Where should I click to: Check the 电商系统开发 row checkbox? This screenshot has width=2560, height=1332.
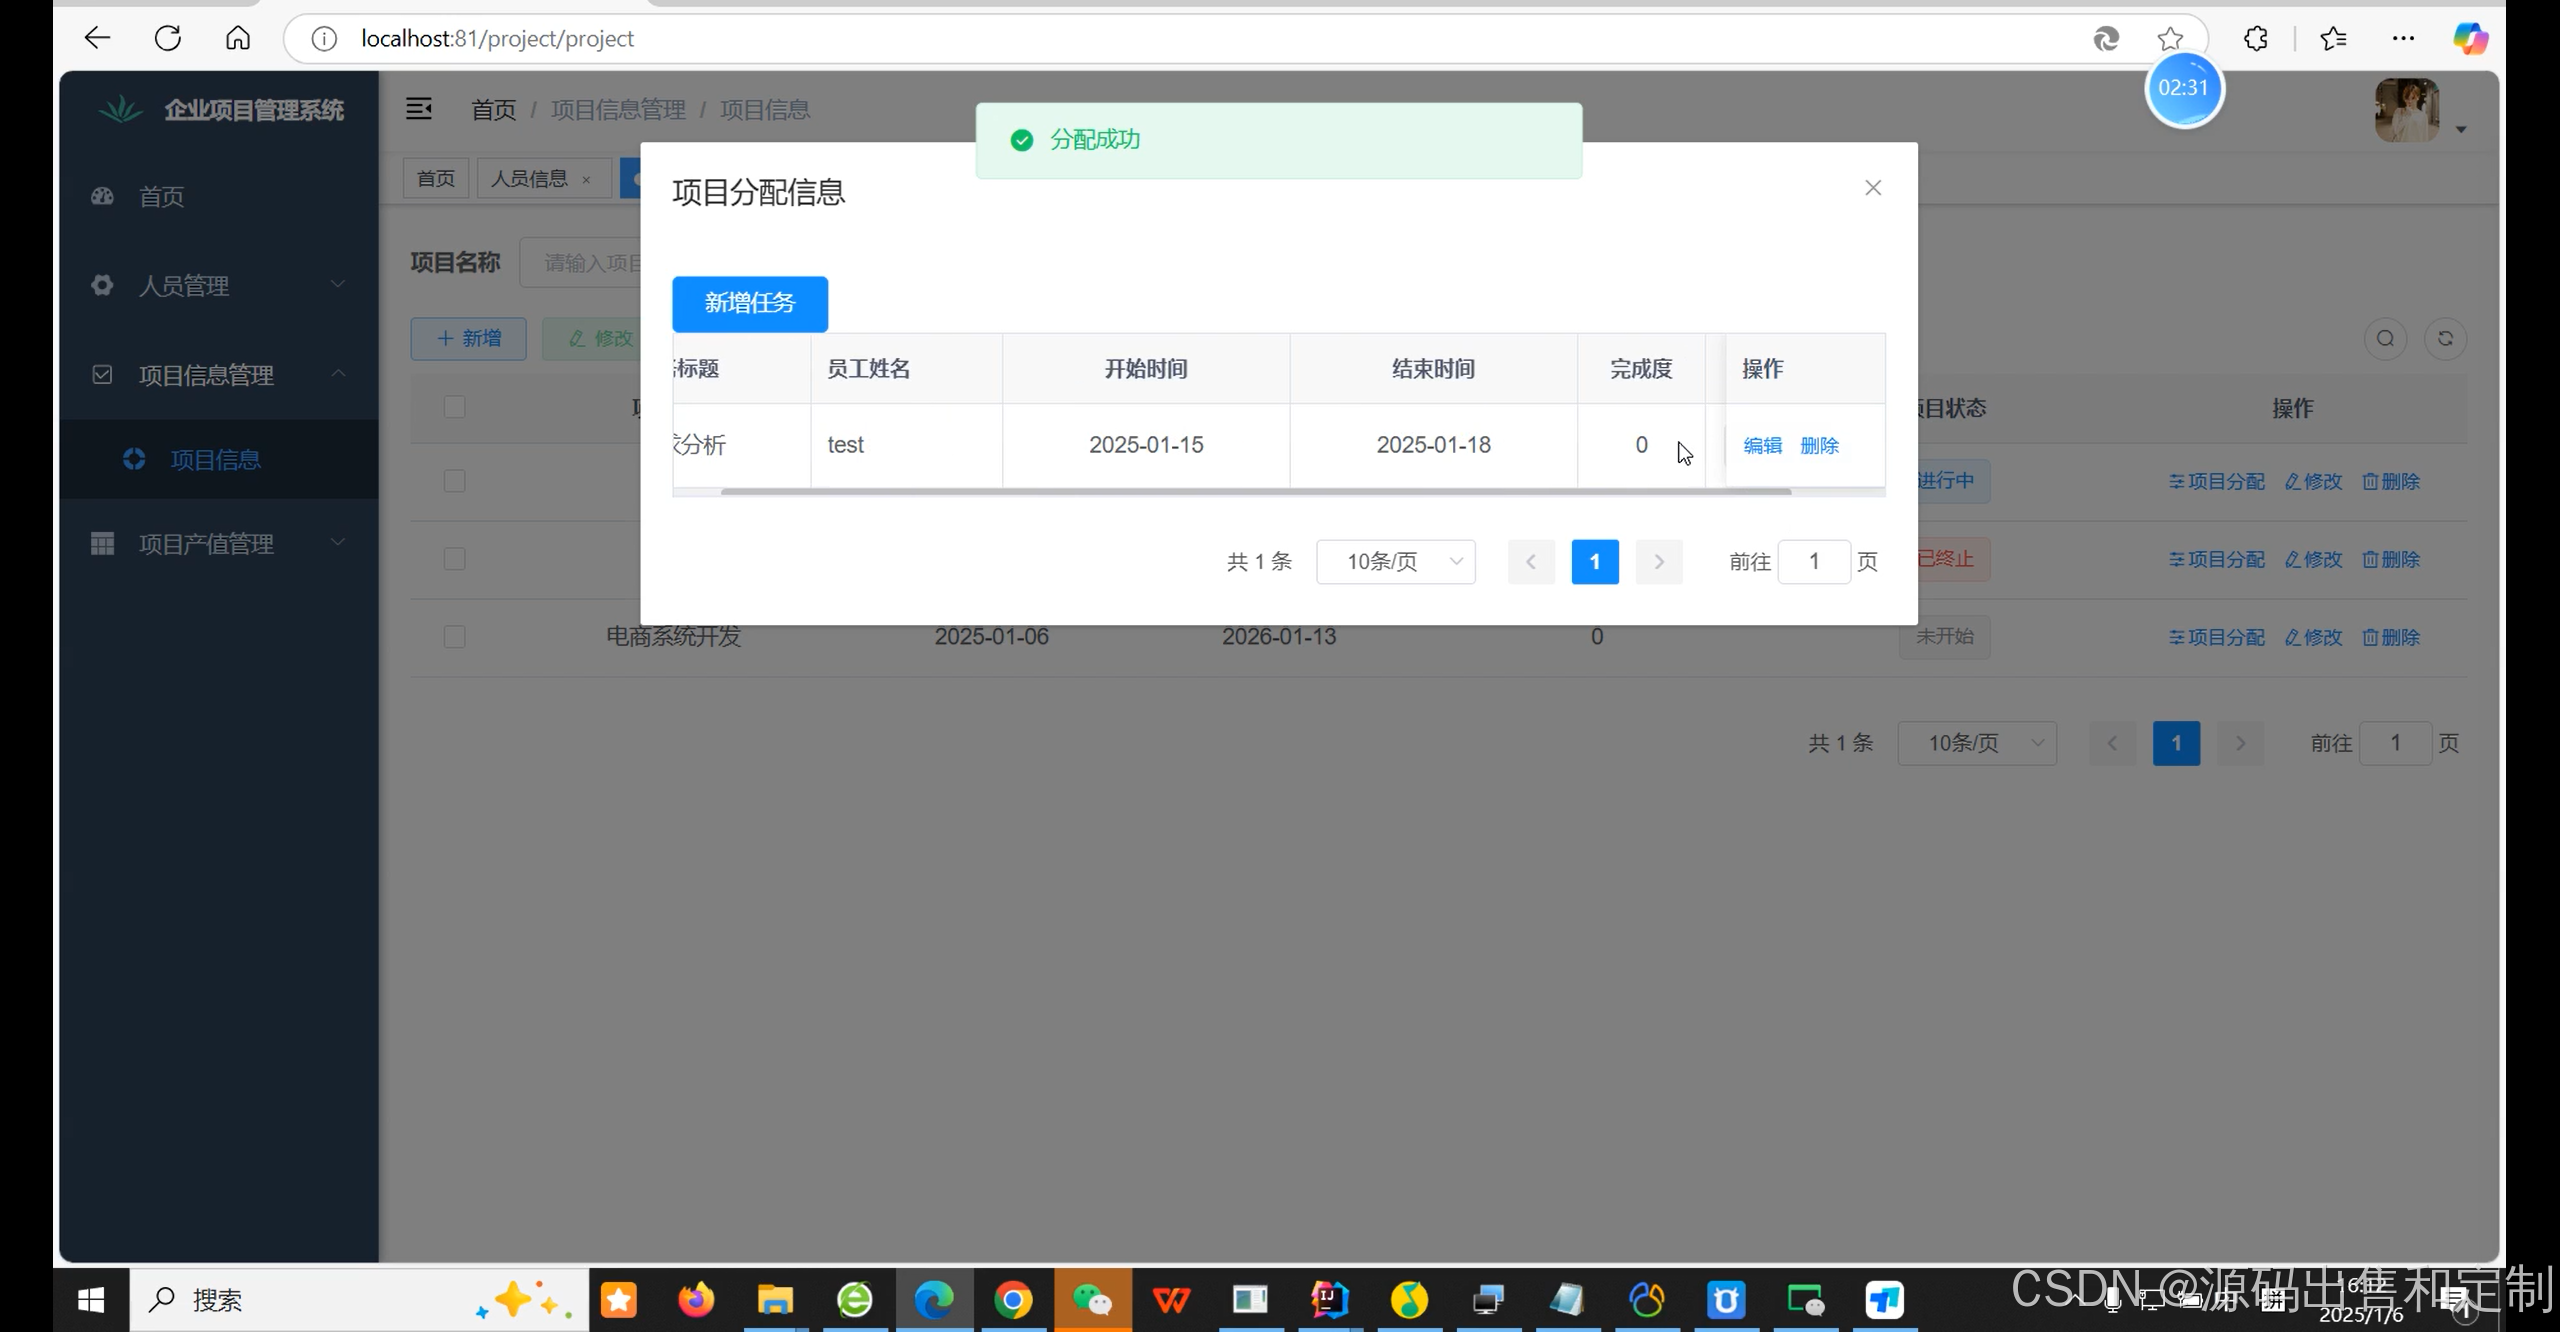454,637
